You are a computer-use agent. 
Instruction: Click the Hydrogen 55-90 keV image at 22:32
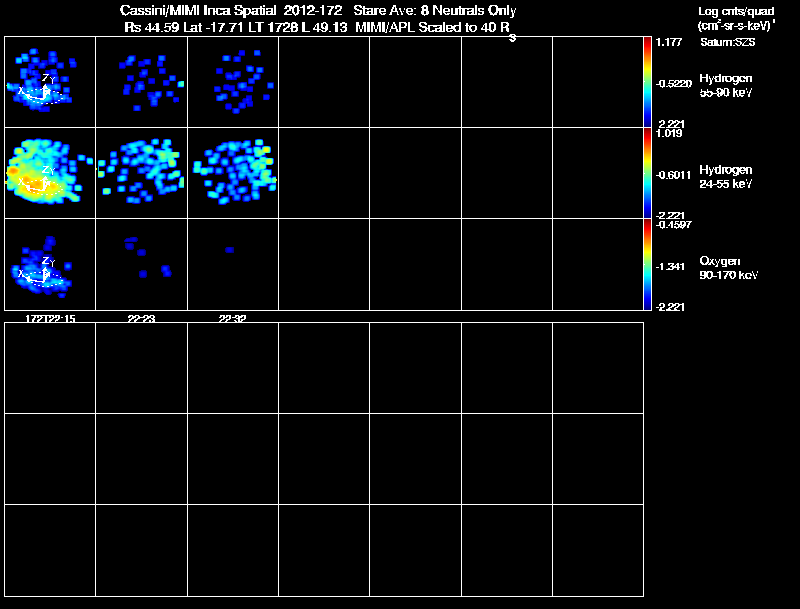(x=233, y=82)
